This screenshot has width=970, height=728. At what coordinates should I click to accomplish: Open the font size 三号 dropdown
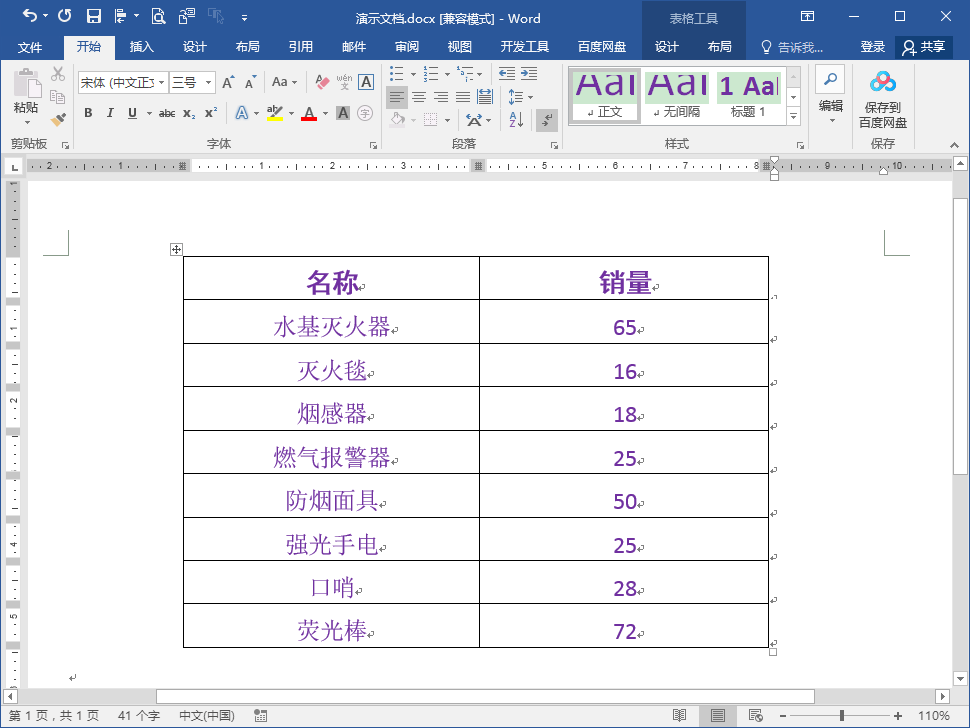[x=208, y=82]
